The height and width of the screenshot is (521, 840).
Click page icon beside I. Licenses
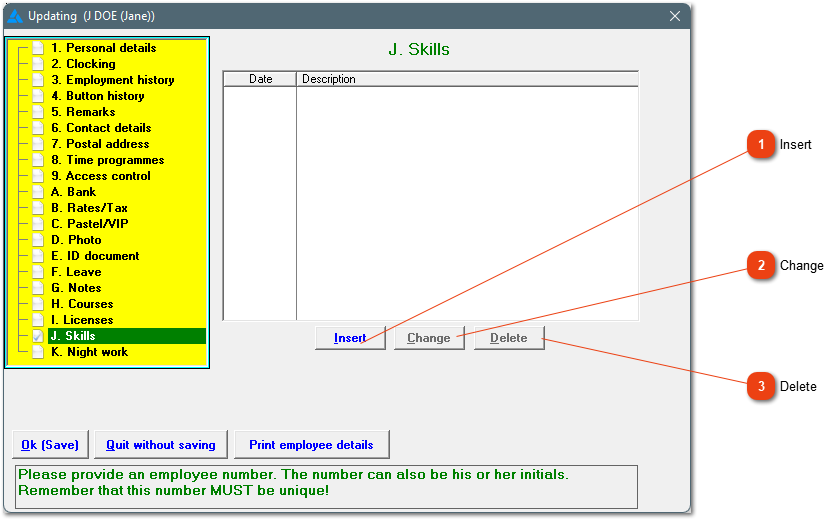tap(38, 321)
